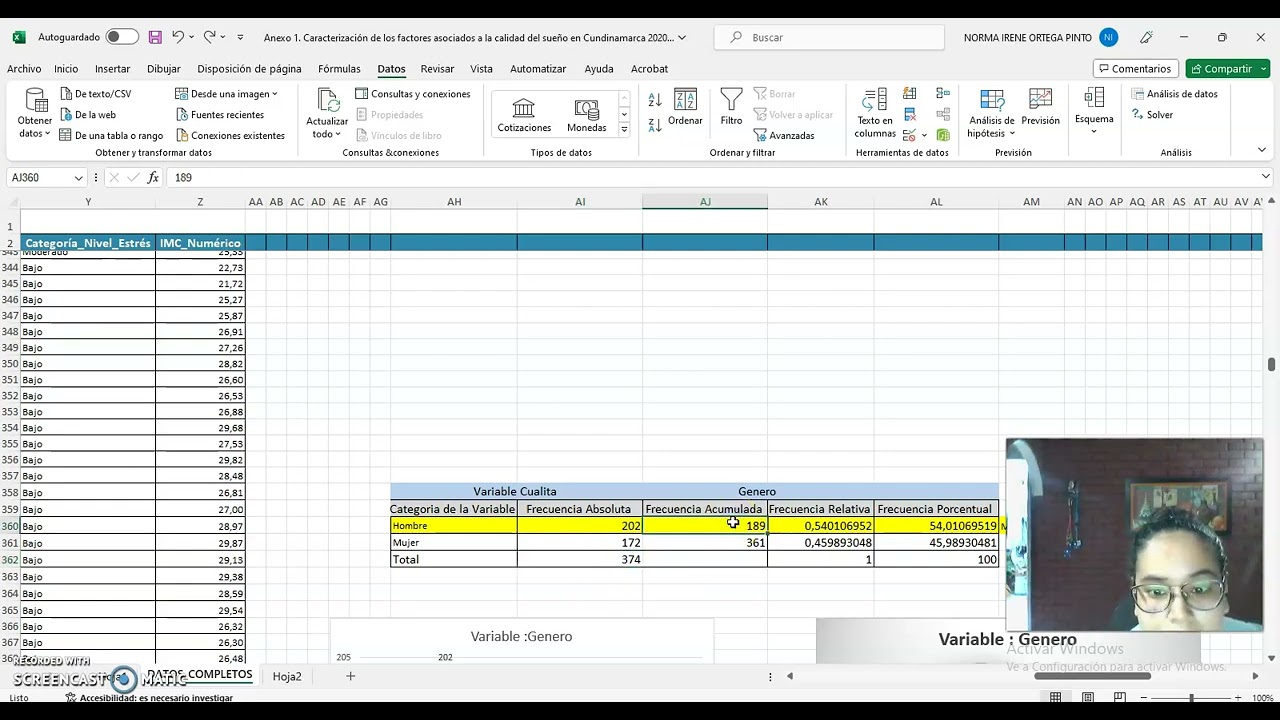Screen dimensions: 1280x720
Task: Switch to the Revisar tab
Action: point(437,69)
